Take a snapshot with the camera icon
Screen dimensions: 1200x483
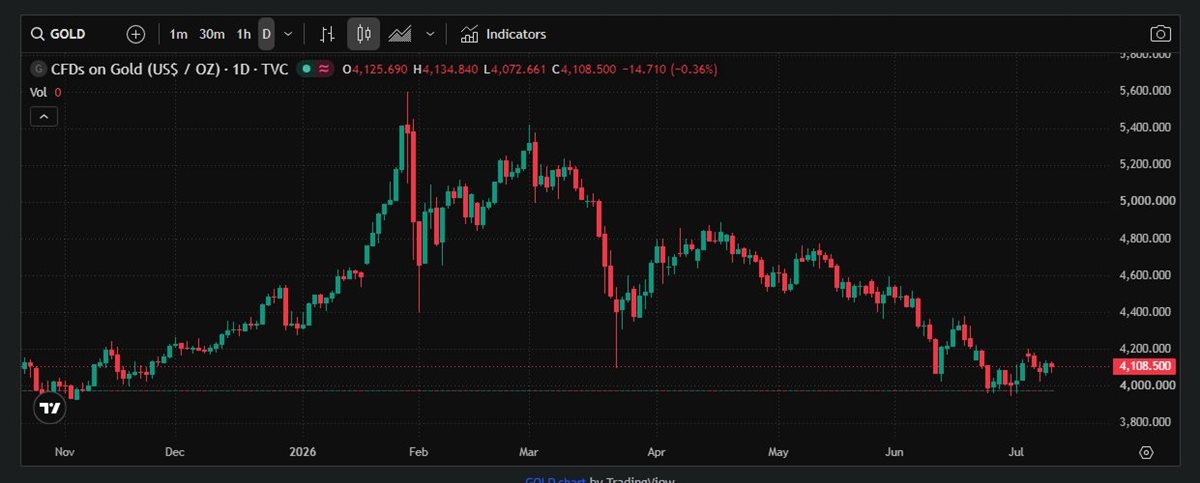(1160, 34)
